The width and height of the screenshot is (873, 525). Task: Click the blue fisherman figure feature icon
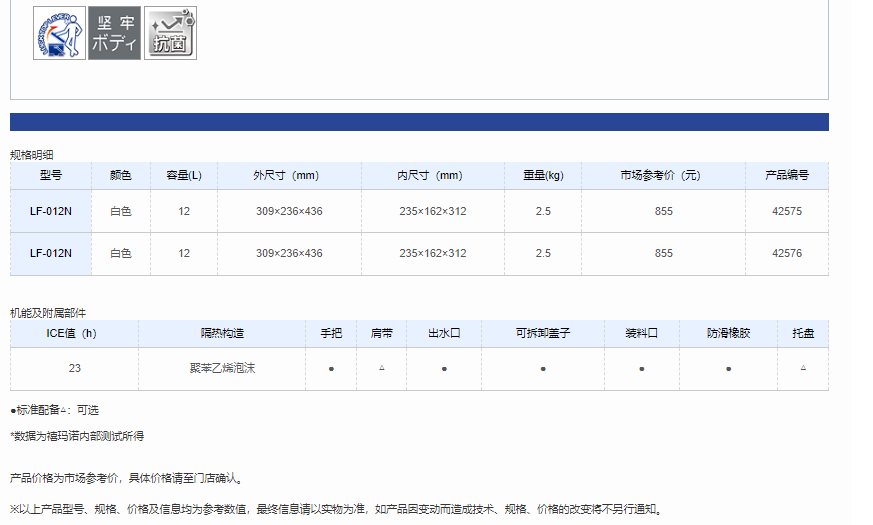59,33
